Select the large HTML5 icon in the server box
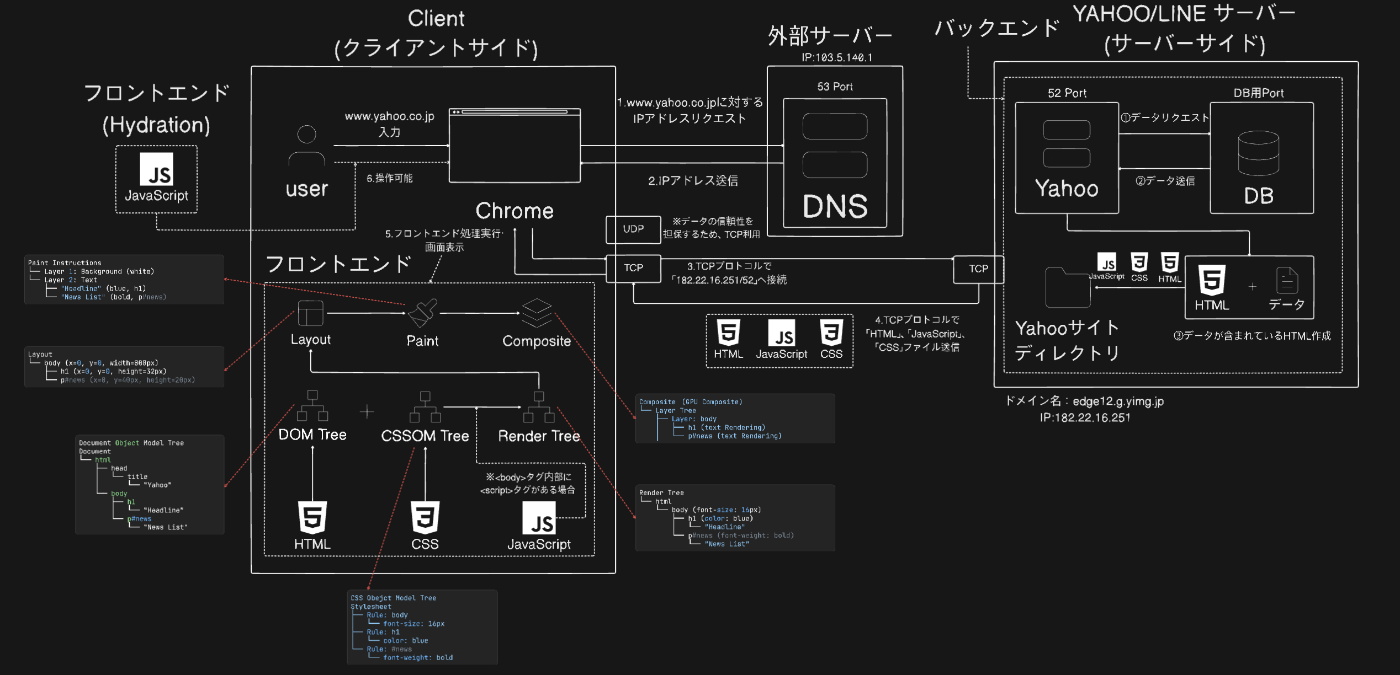 (1212, 280)
